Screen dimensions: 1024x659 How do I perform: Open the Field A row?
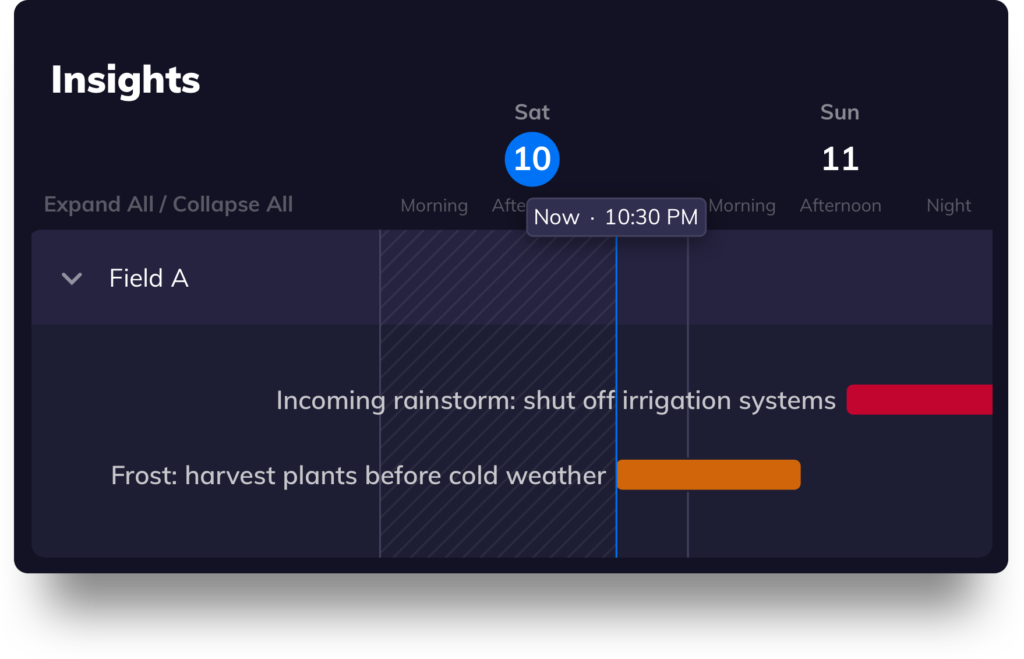(149, 279)
